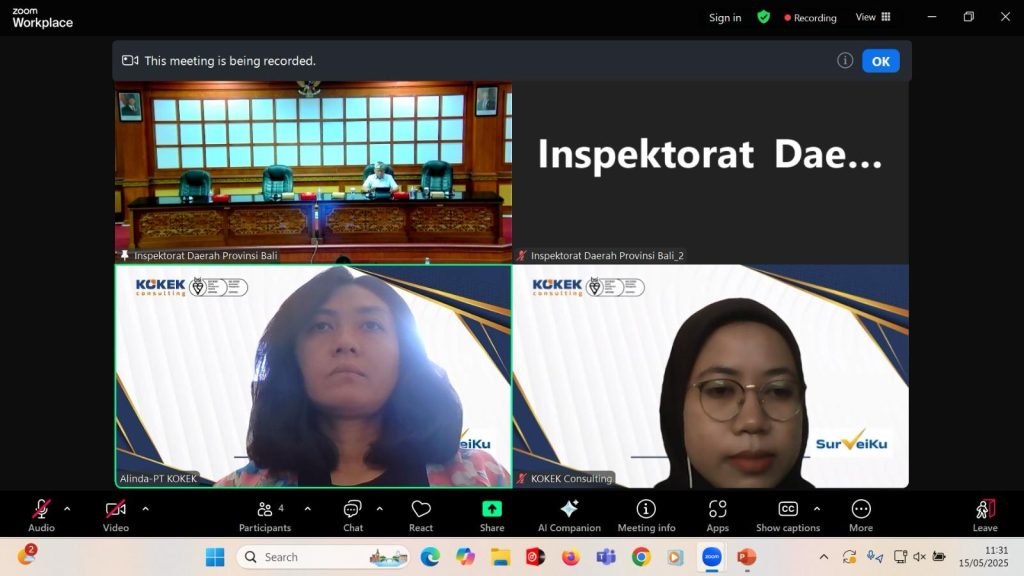
Task: Open the weather widget in the taskbar
Action: (27, 555)
